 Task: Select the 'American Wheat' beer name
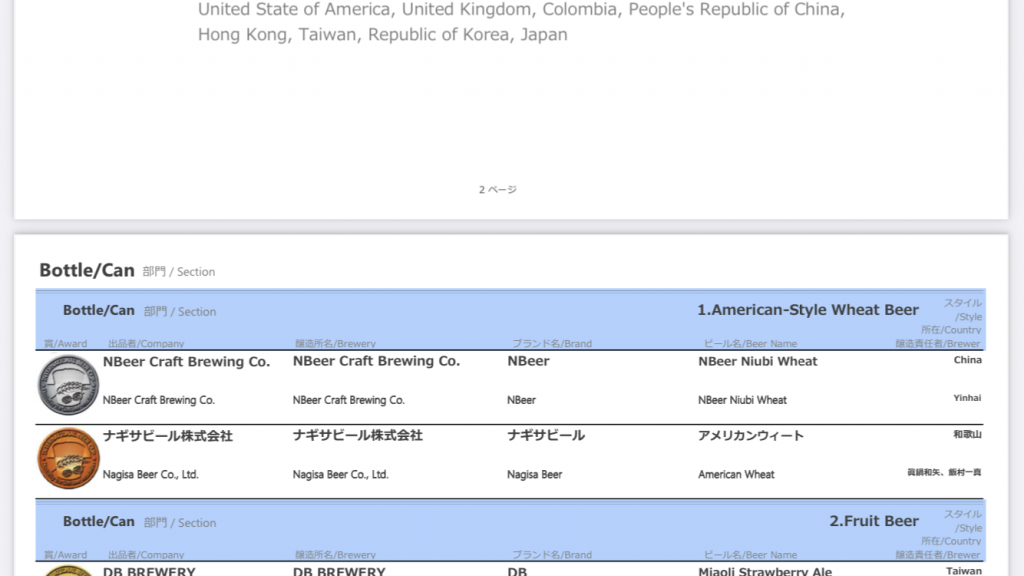click(x=736, y=474)
